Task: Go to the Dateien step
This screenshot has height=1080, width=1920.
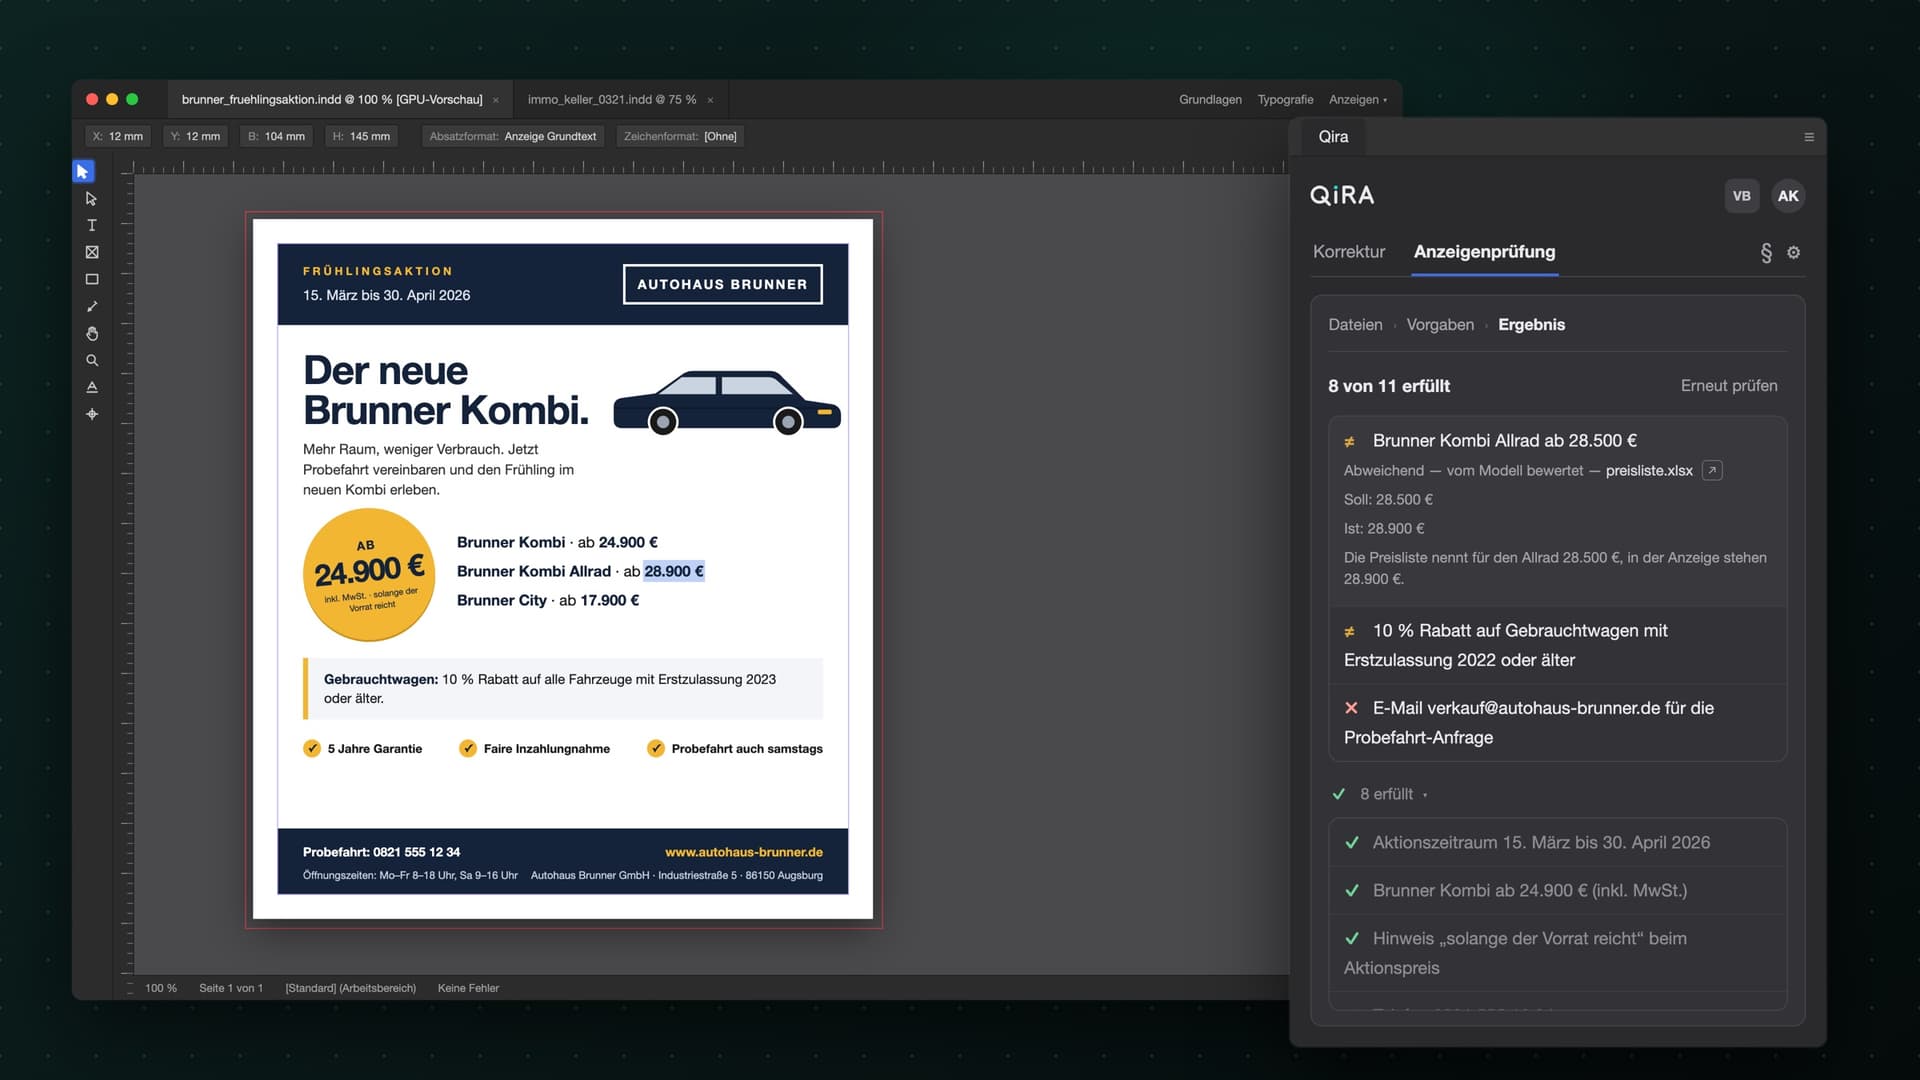Action: pos(1355,325)
